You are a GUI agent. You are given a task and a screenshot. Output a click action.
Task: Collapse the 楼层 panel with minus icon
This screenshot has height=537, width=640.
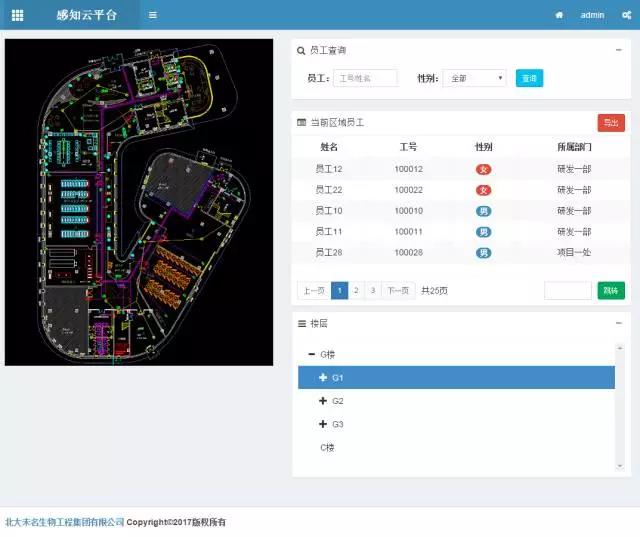pyautogui.click(x=618, y=323)
